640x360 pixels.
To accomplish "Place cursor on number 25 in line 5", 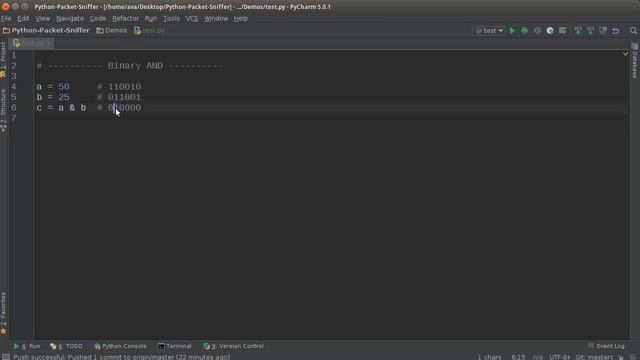I will 64,97.
